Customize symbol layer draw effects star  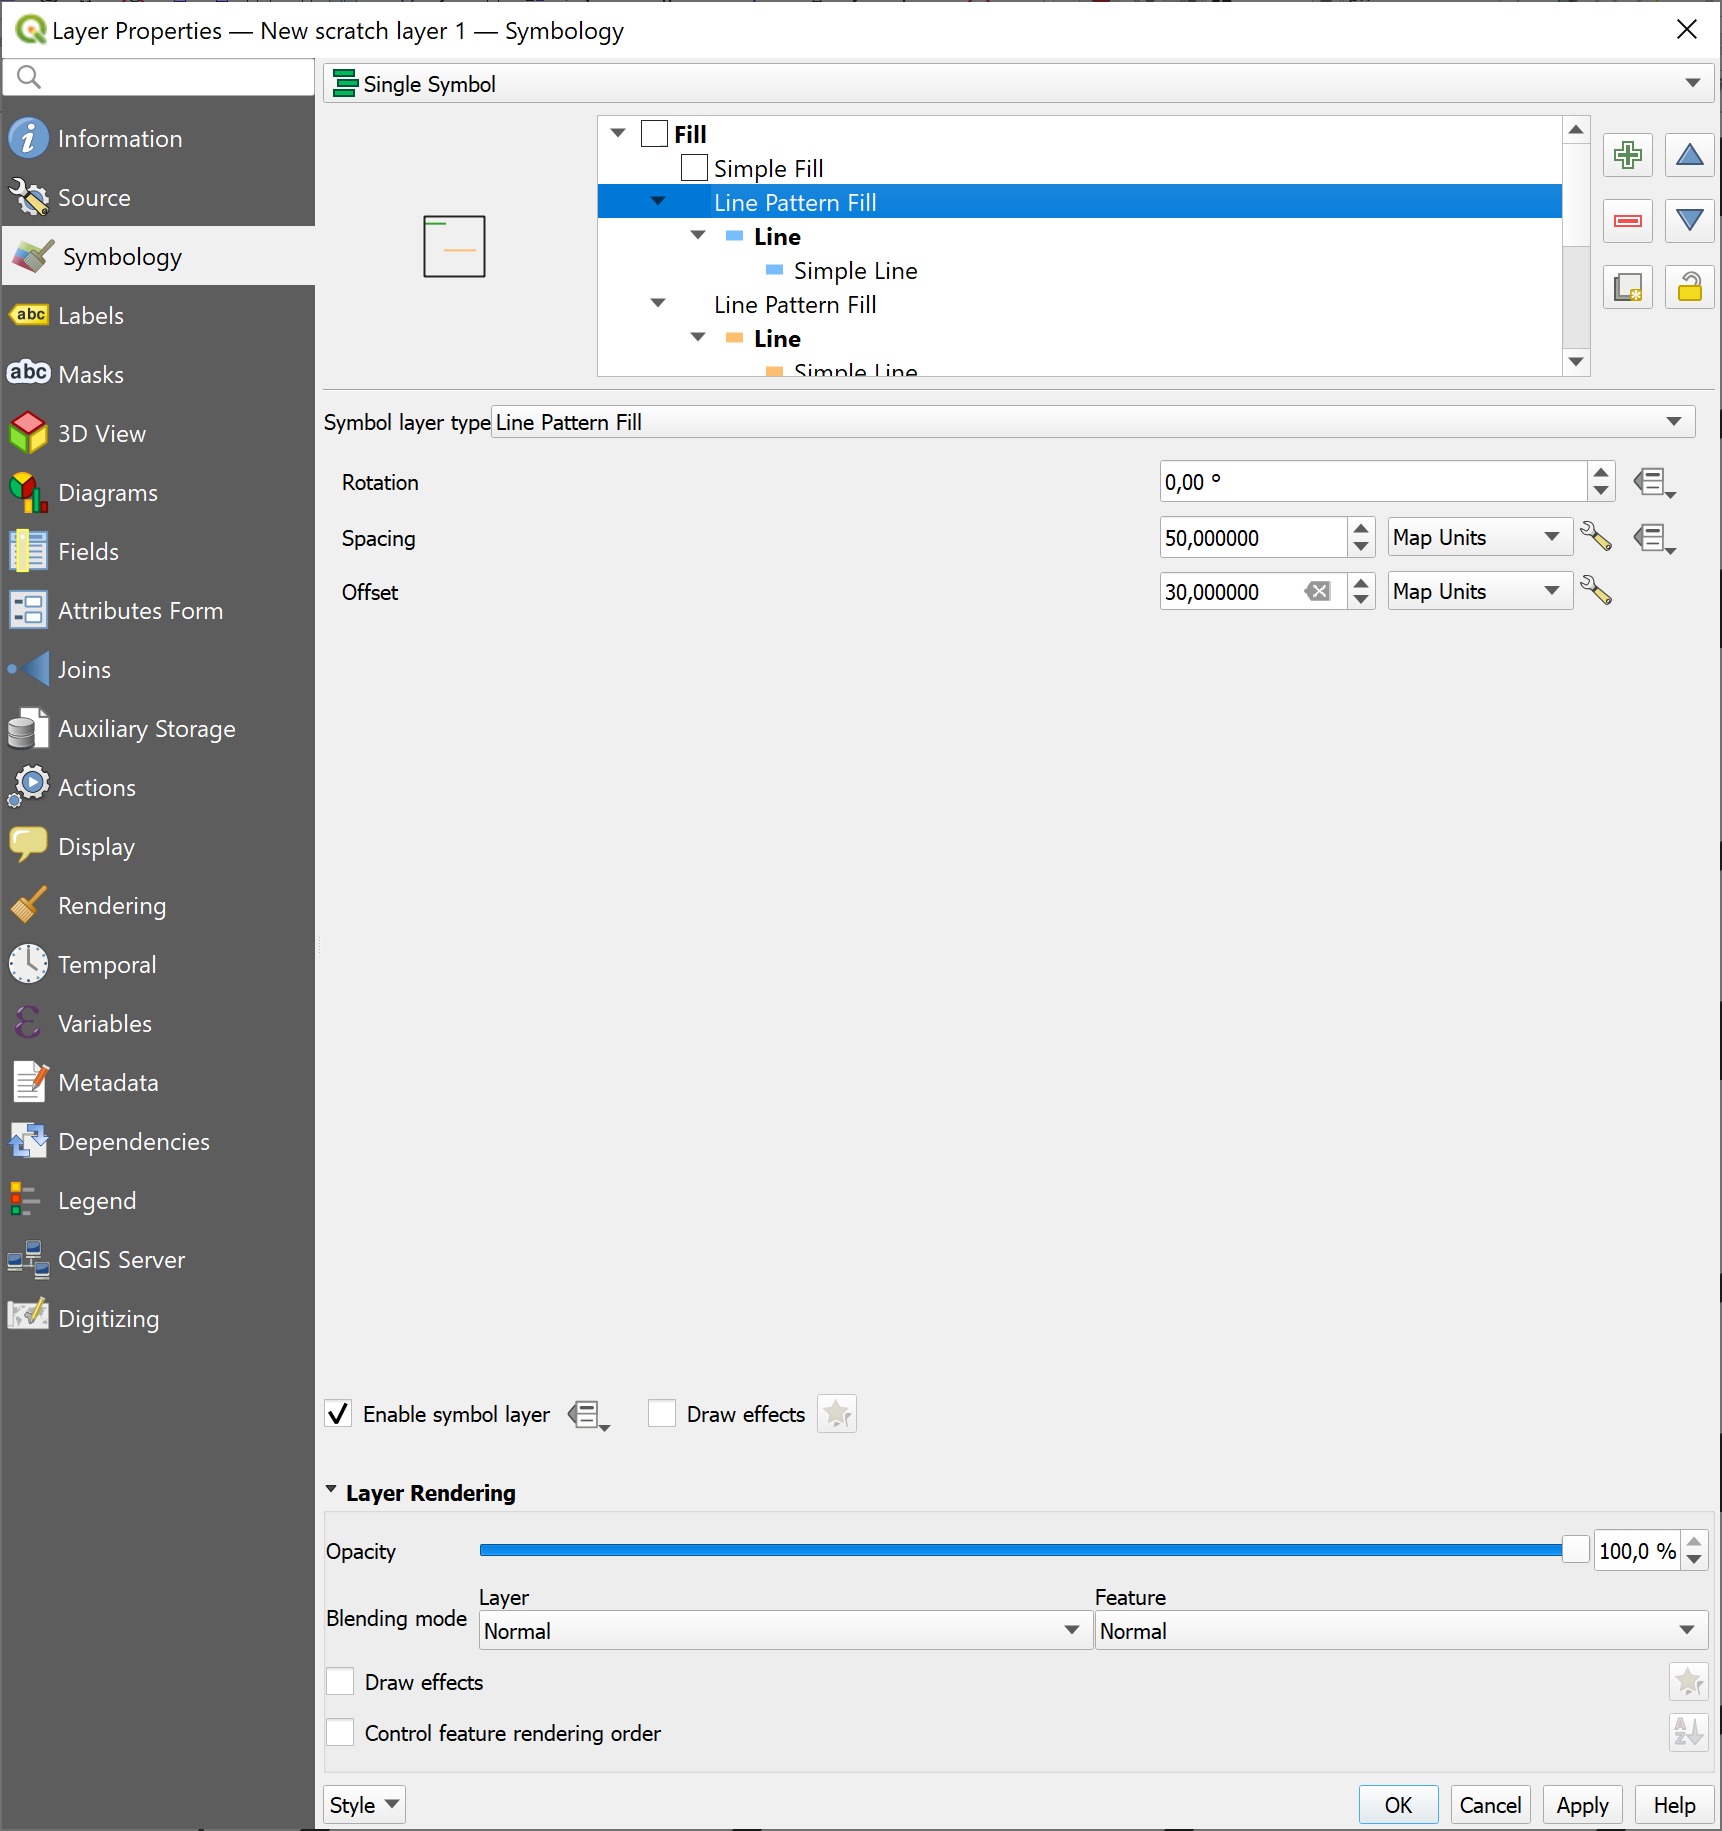click(837, 1414)
